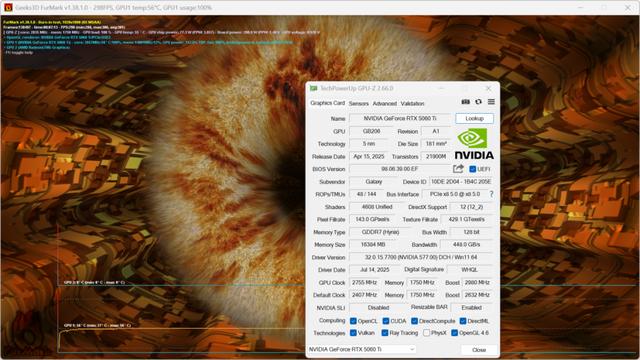640x360 pixels.
Task: Click the GPU Name text field
Action: pyautogui.click(x=400, y=118)
